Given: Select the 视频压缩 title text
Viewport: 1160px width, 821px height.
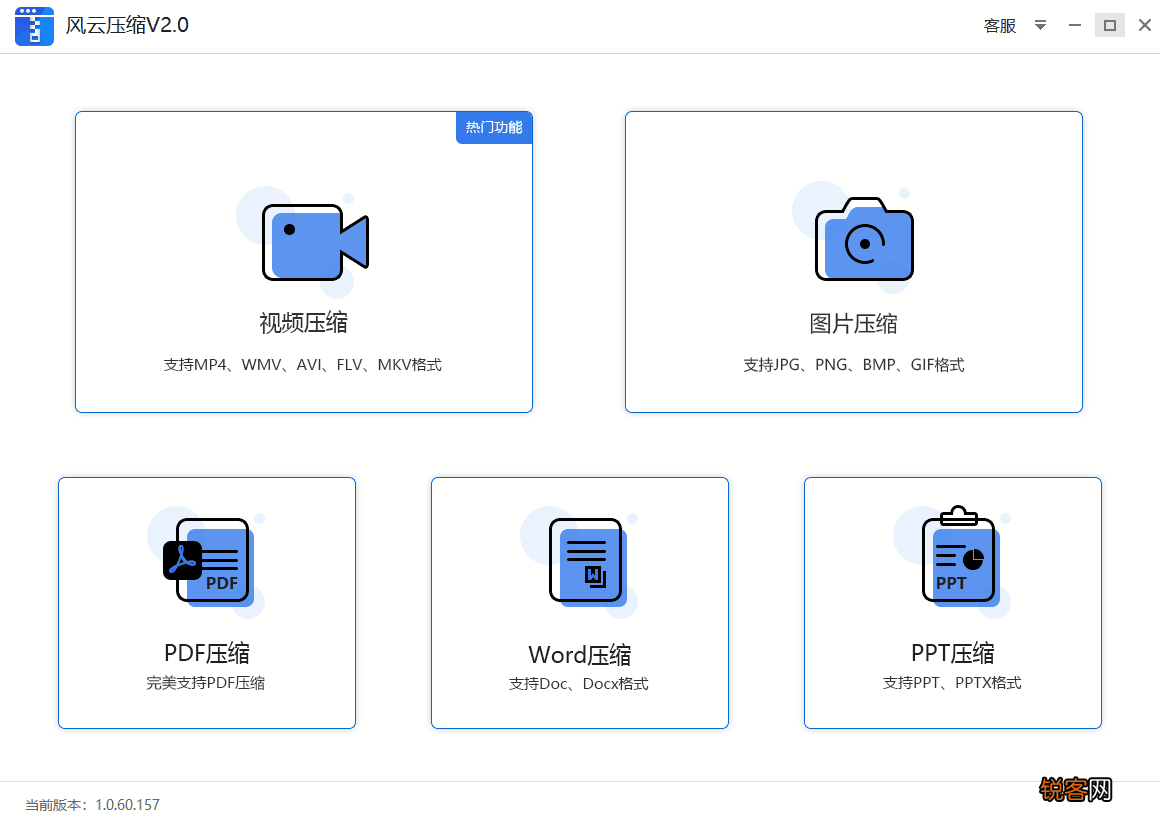Looking at the screenshot, I should pos(303,323).
